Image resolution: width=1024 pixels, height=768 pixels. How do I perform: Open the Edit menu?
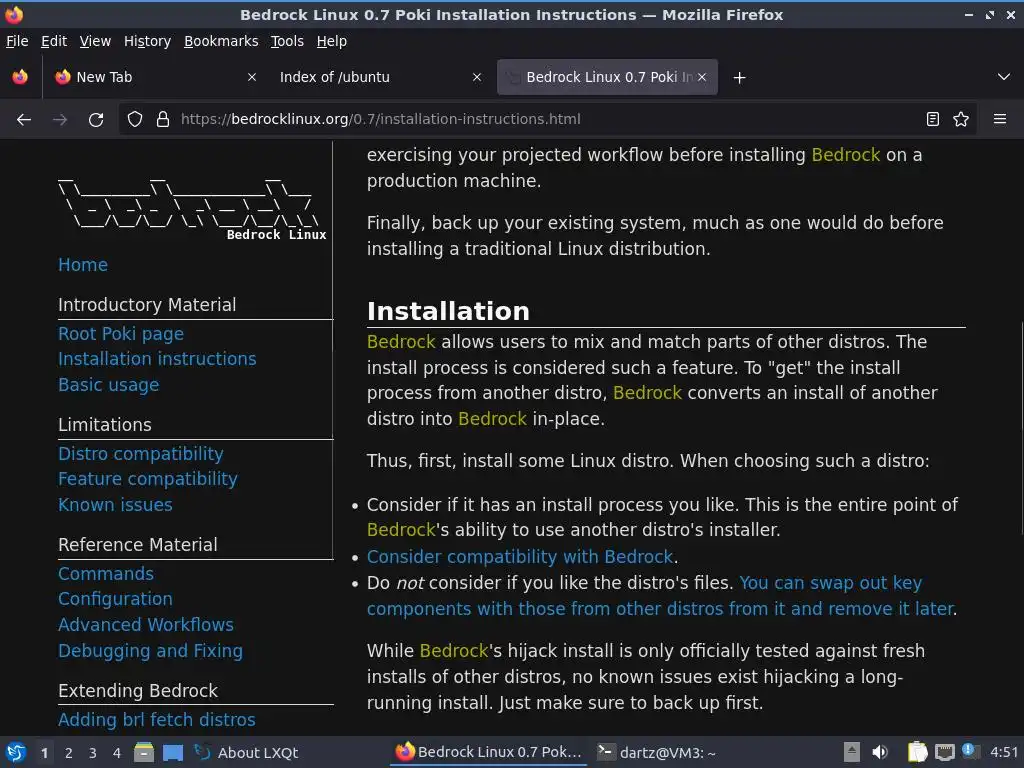pyautogui.click(x=54, y=41)
